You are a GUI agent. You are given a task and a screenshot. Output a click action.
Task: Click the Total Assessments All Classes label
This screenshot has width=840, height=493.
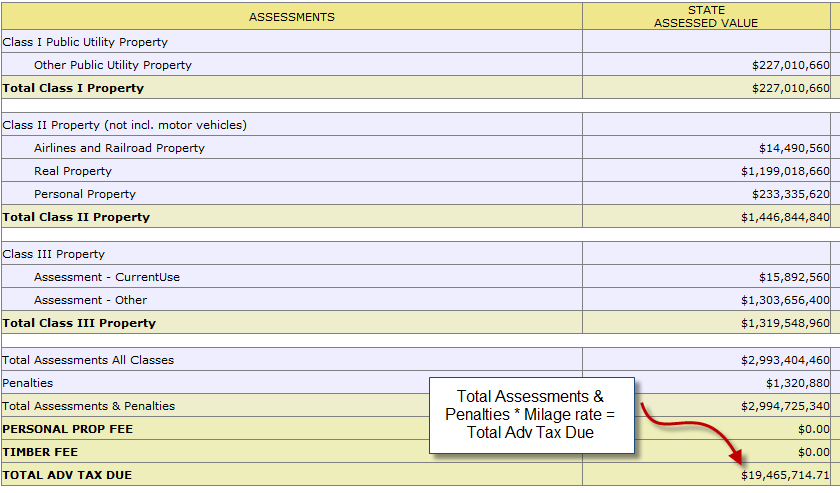[x=88, y=360]
